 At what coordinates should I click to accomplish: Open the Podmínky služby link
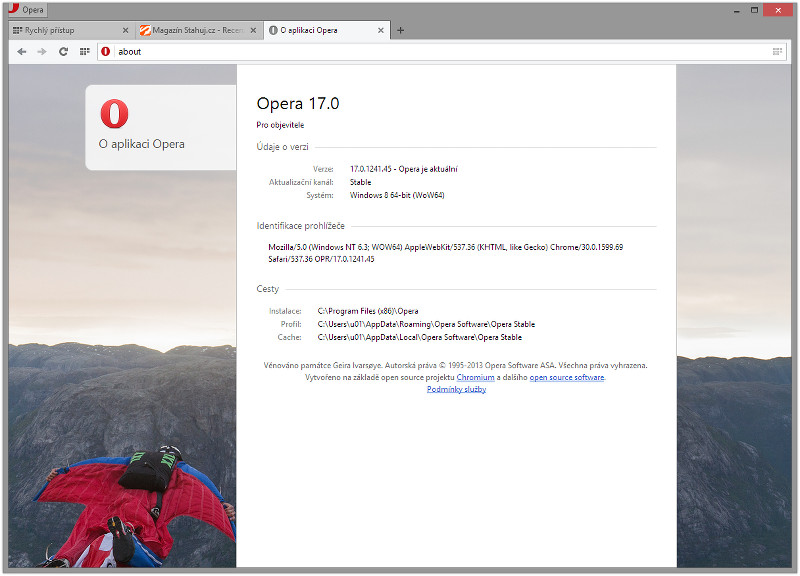click(x=456, y=389)
